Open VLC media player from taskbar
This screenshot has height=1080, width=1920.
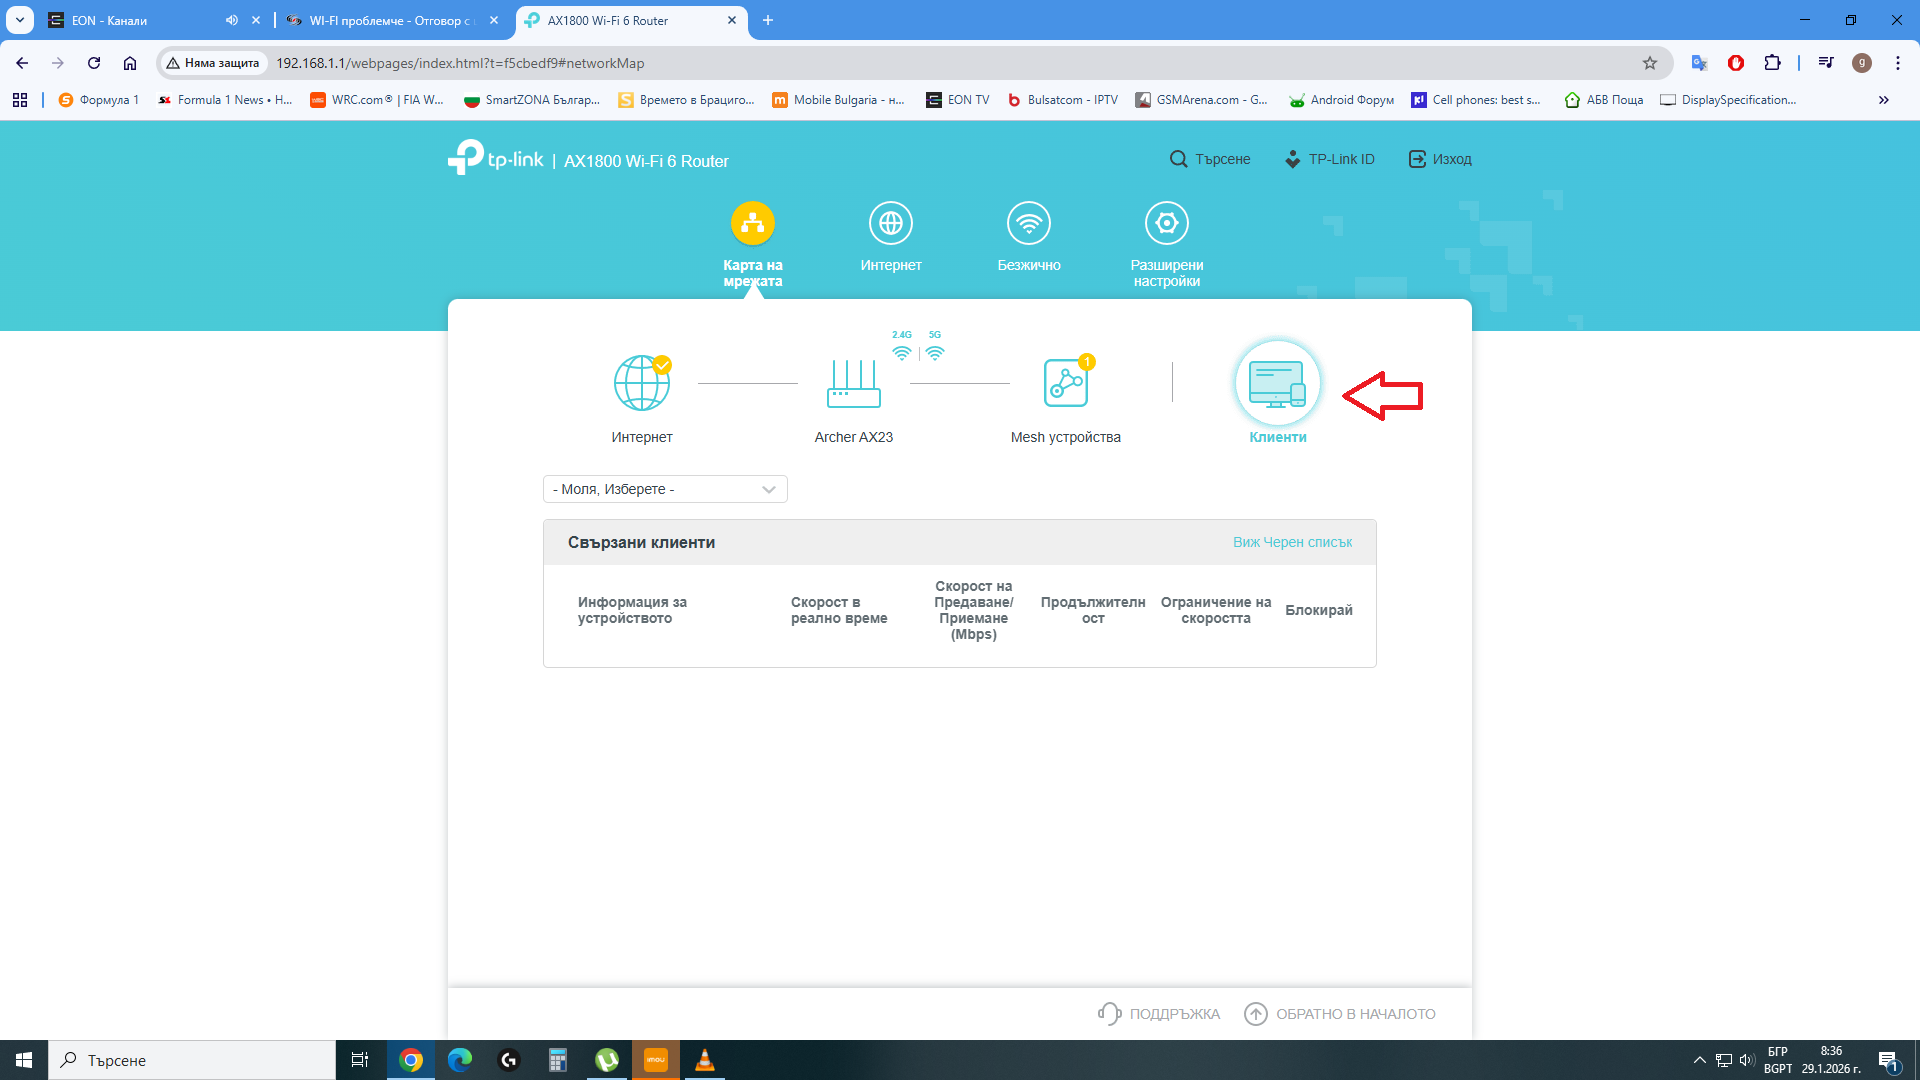[x=704, y=1060]
